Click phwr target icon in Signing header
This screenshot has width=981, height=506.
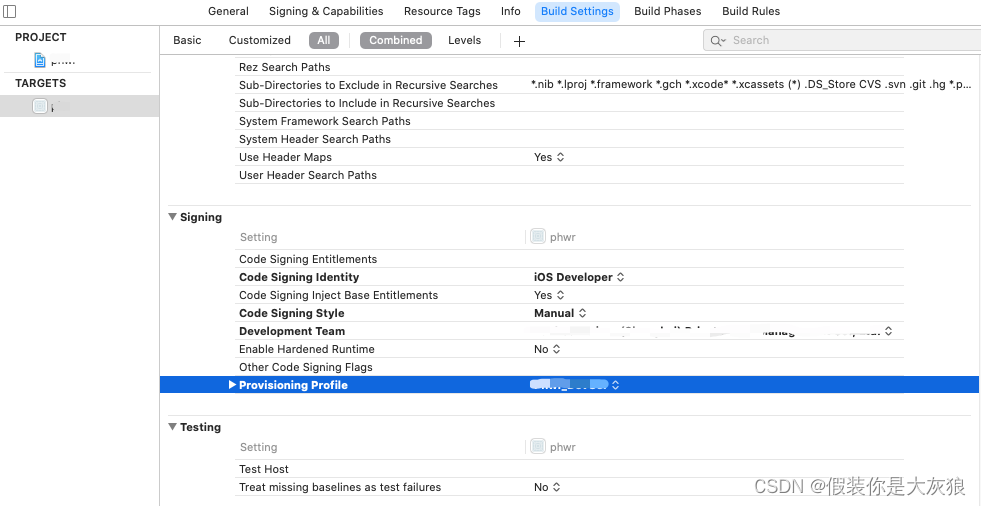click(x=537, y=236)
